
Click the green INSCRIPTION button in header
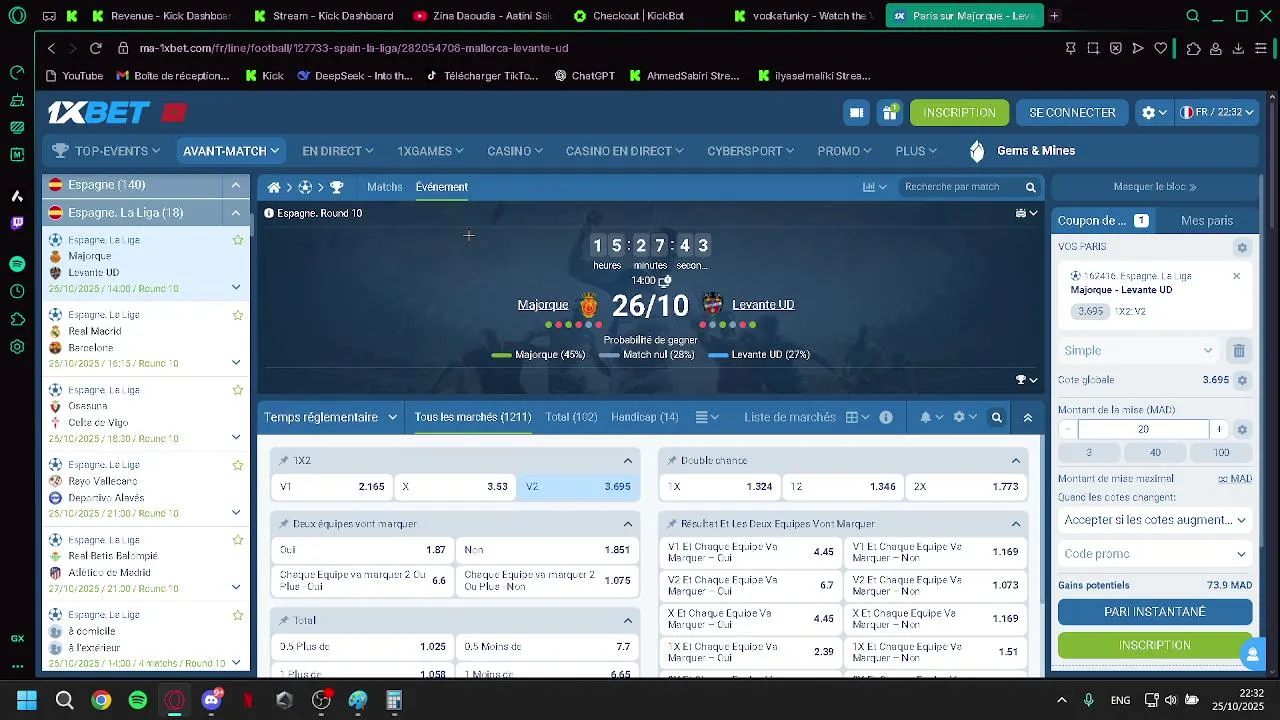[959, 113]
